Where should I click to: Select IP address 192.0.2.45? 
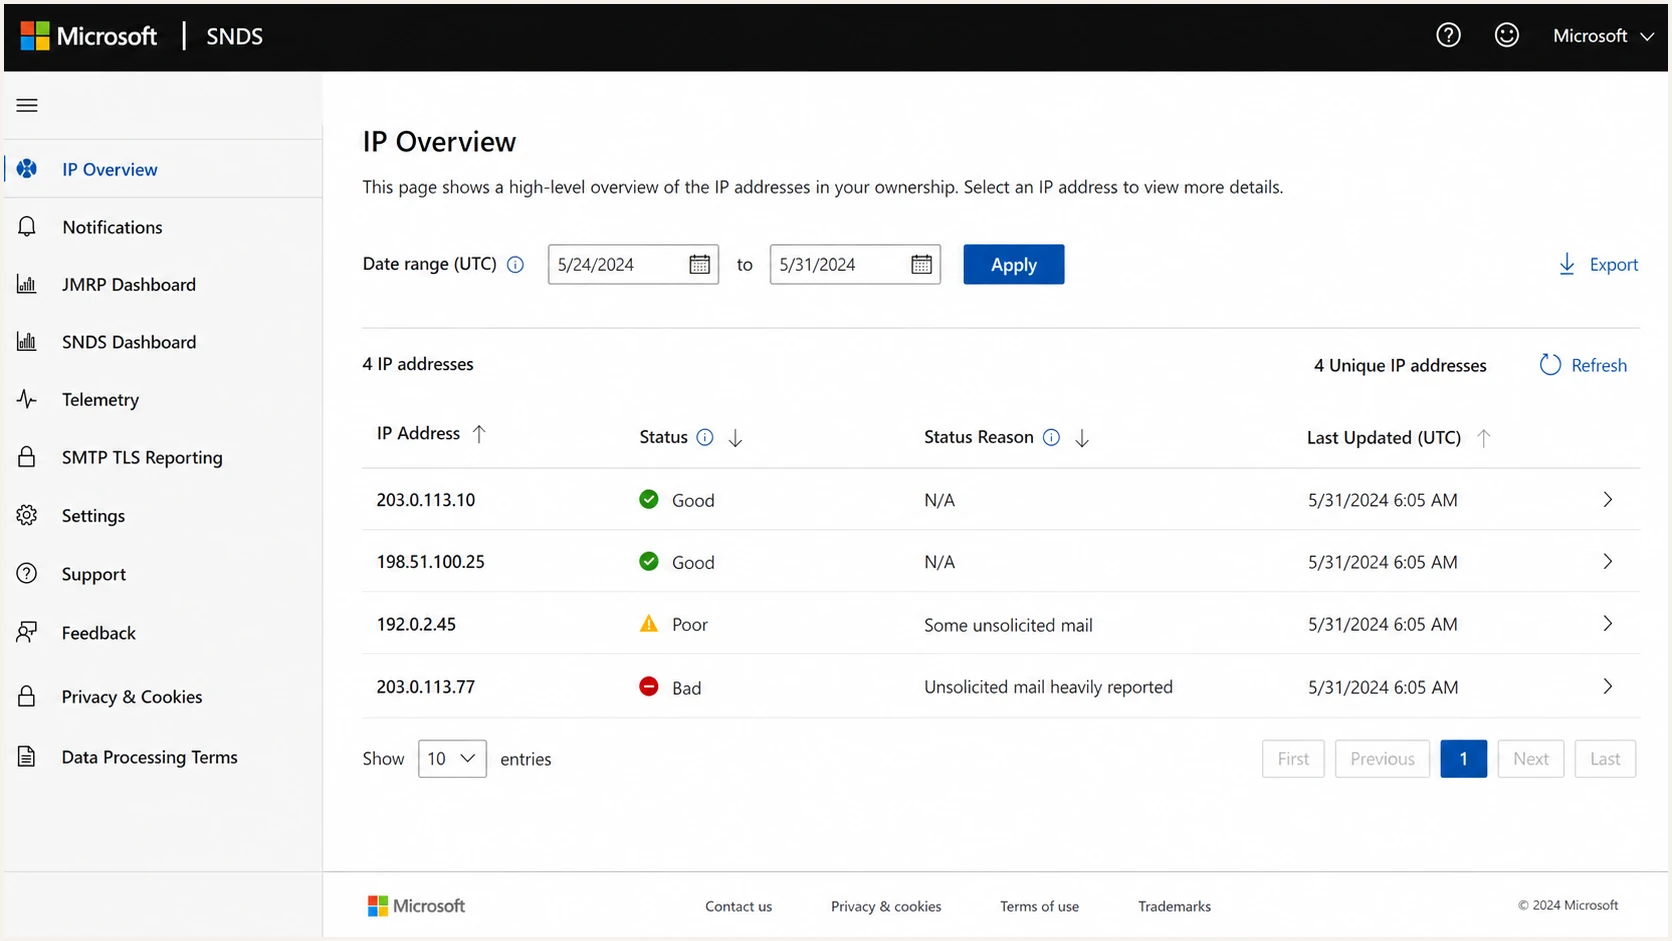click(x=416, y=624)
